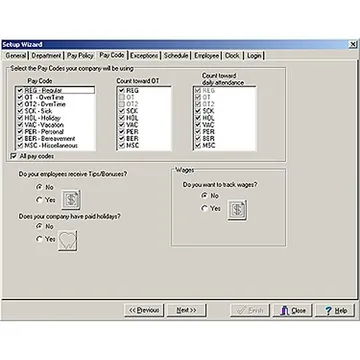Toggle PER in Count toward OT list
This screenshot has width=360, height=360.
click(122, 132)
